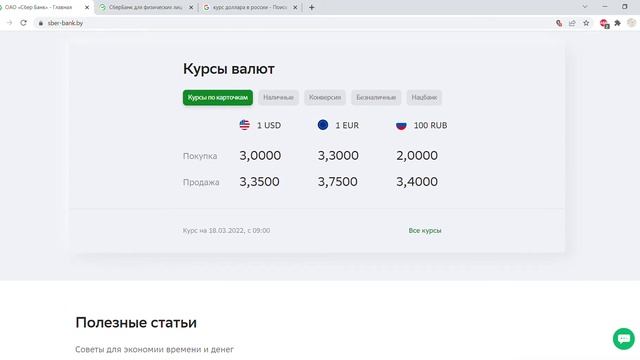Image resolution: width=640 pixels, height=360 pixels.
Task: Click the '1 EUR' column header
Action: [347, 125]
